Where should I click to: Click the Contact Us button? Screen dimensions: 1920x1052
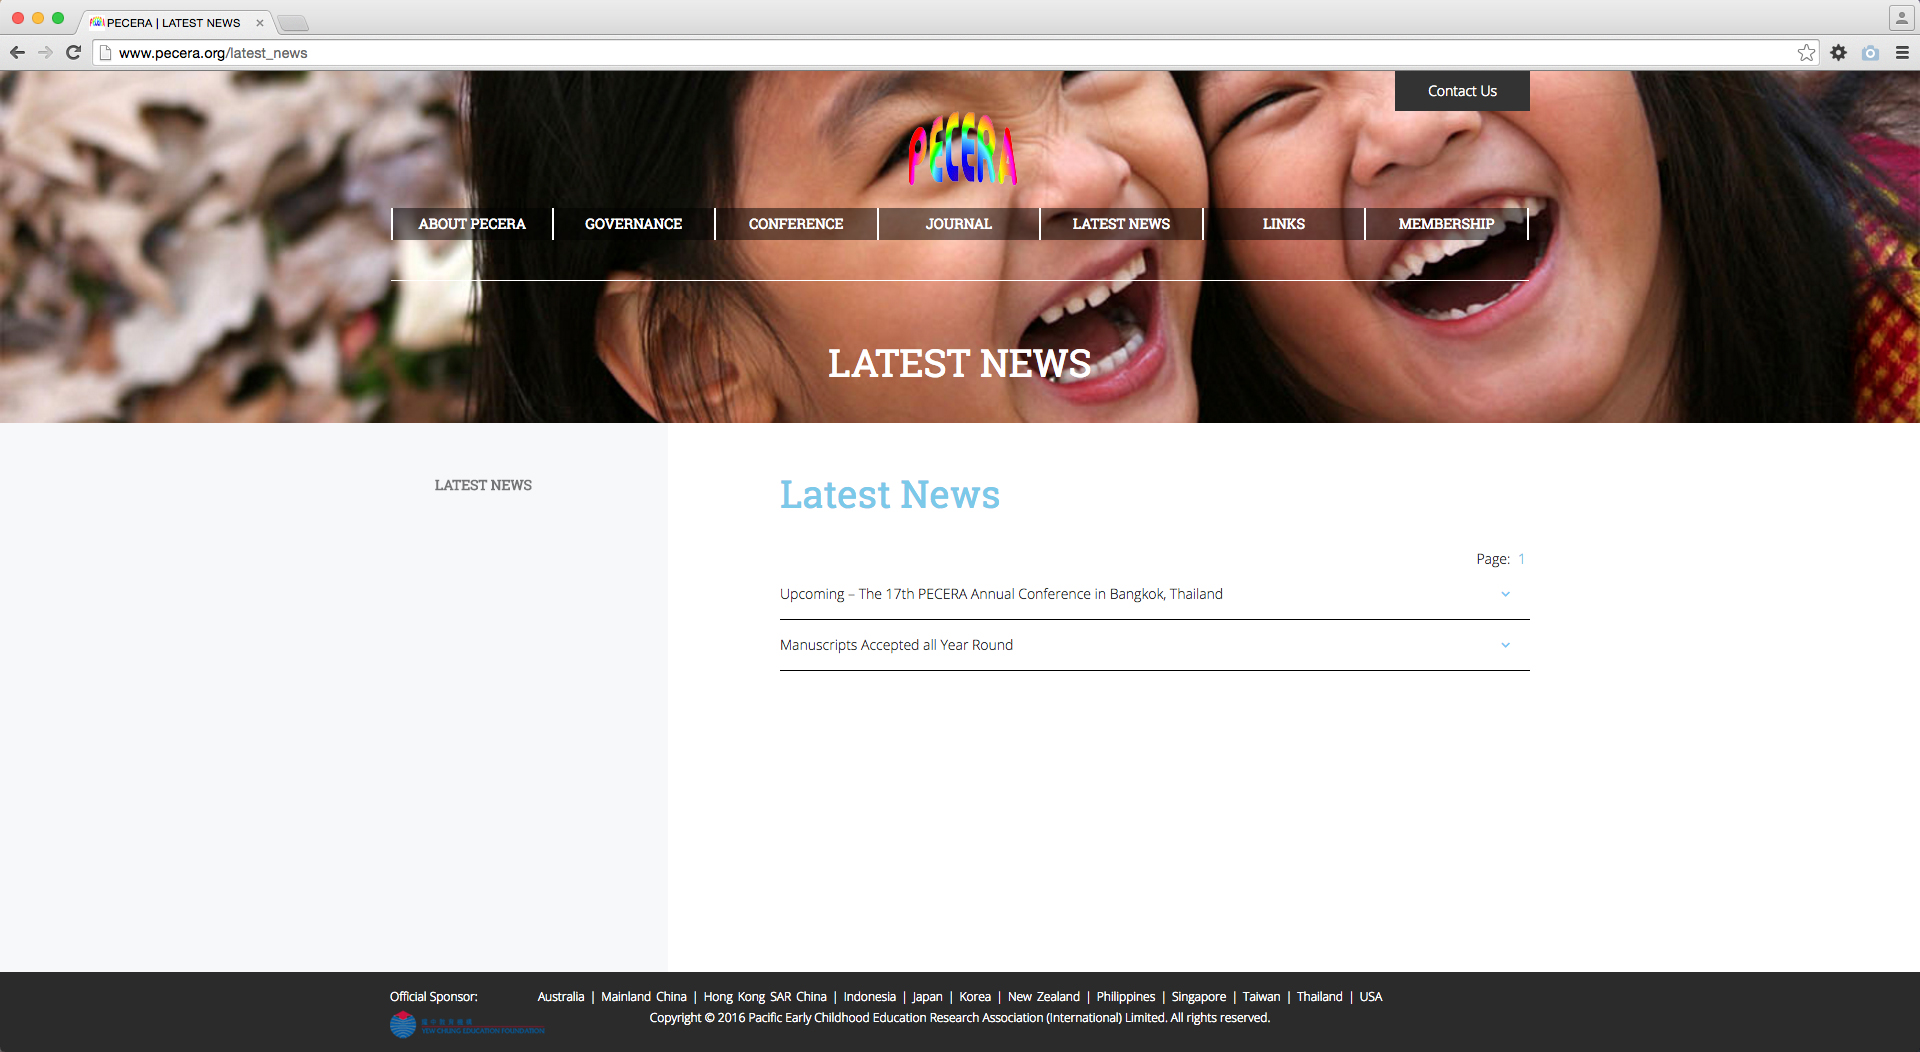[1462, 91]
